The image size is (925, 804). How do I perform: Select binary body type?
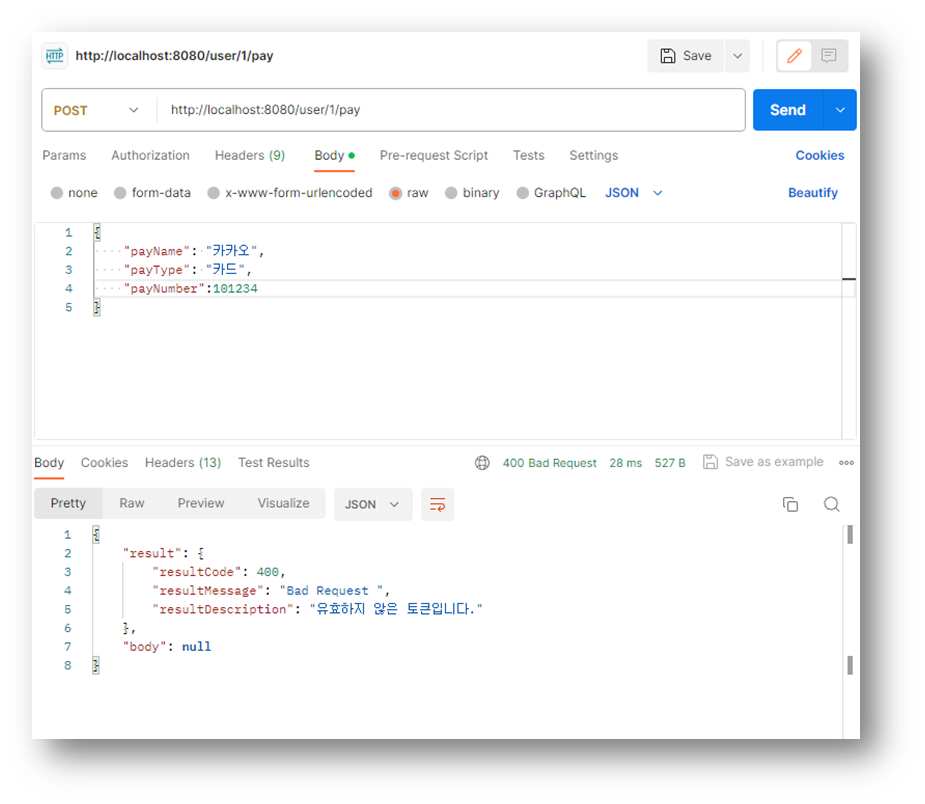tap(472, 193)
